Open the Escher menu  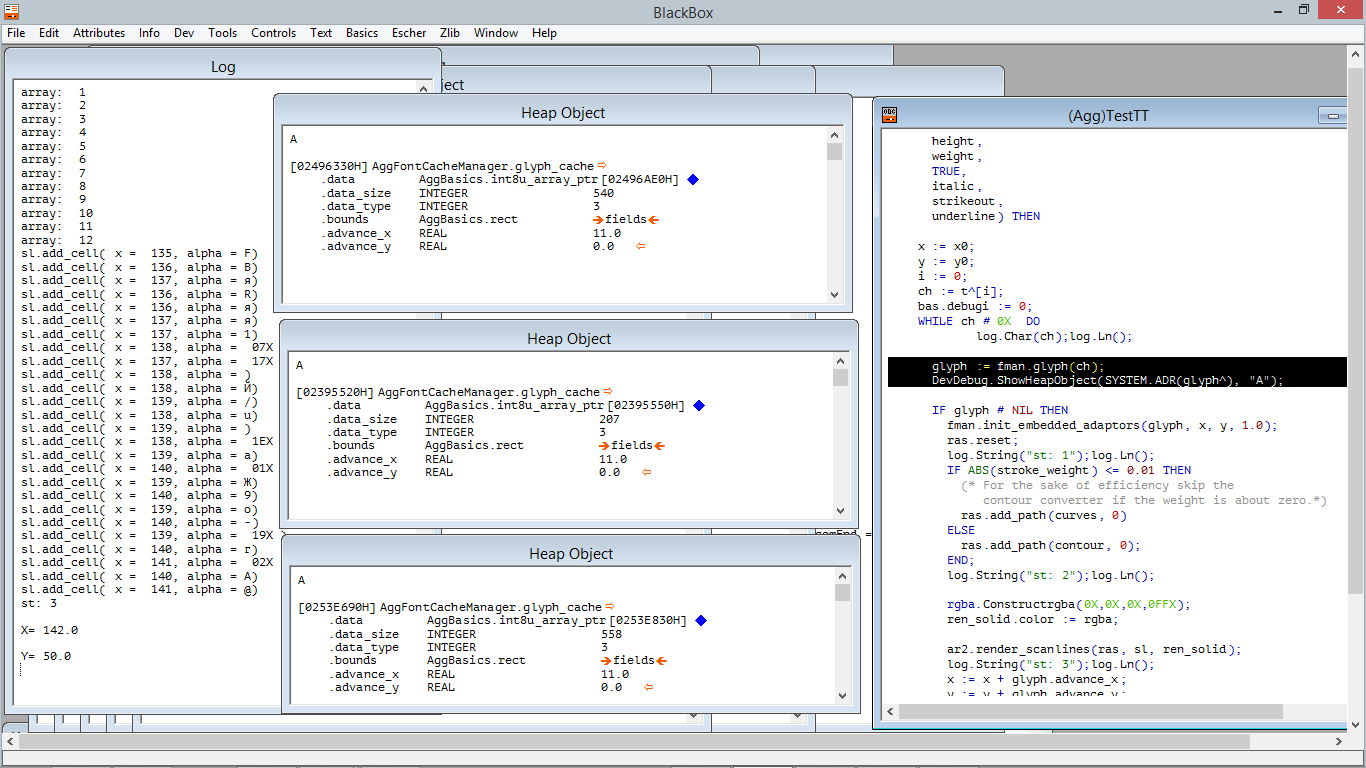(408, 33)
